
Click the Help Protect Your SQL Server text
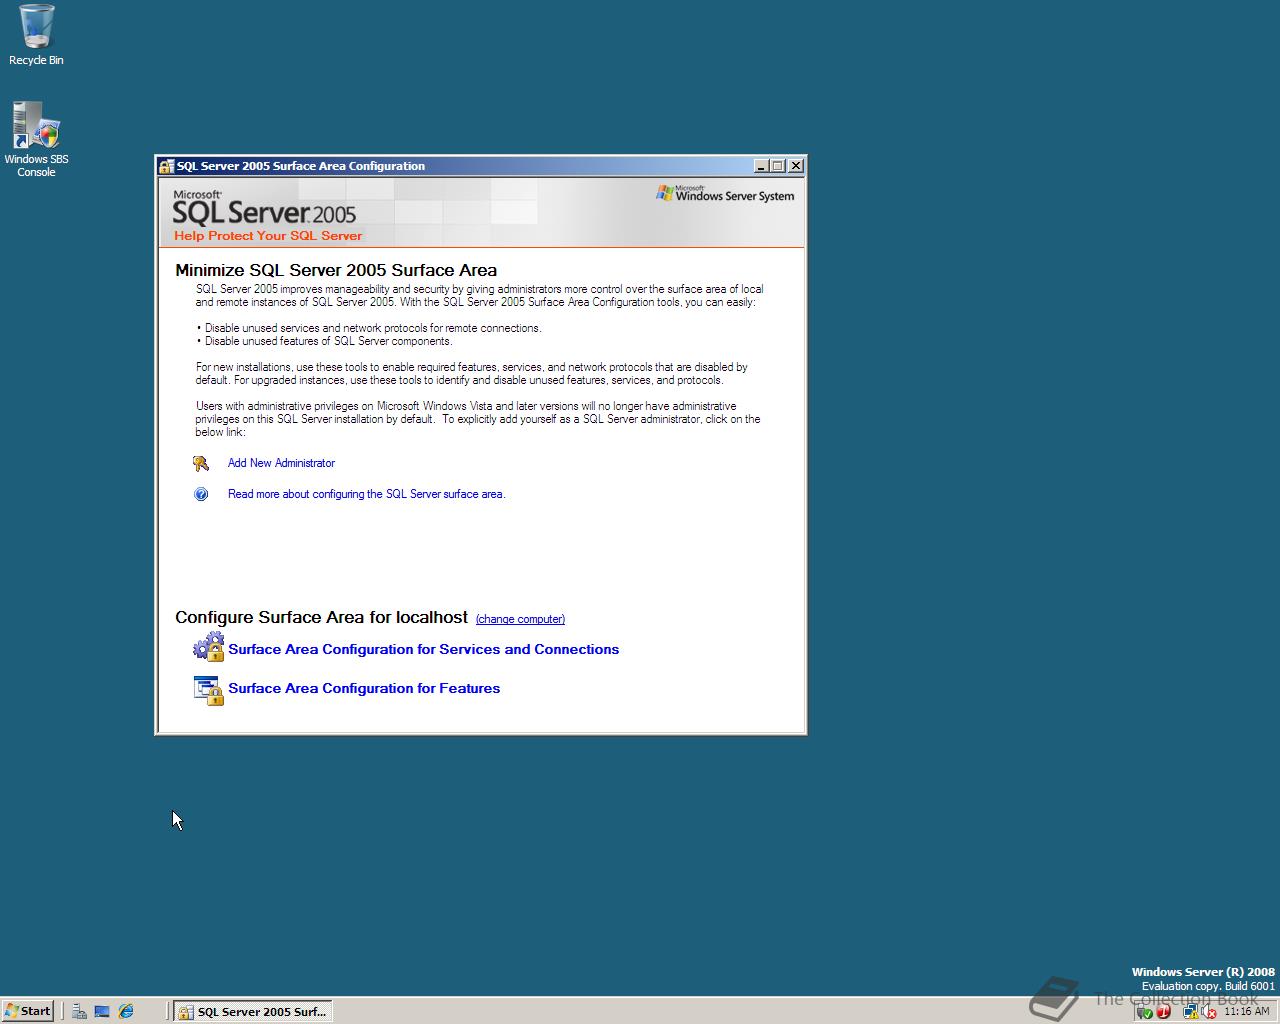pos(268,236)
